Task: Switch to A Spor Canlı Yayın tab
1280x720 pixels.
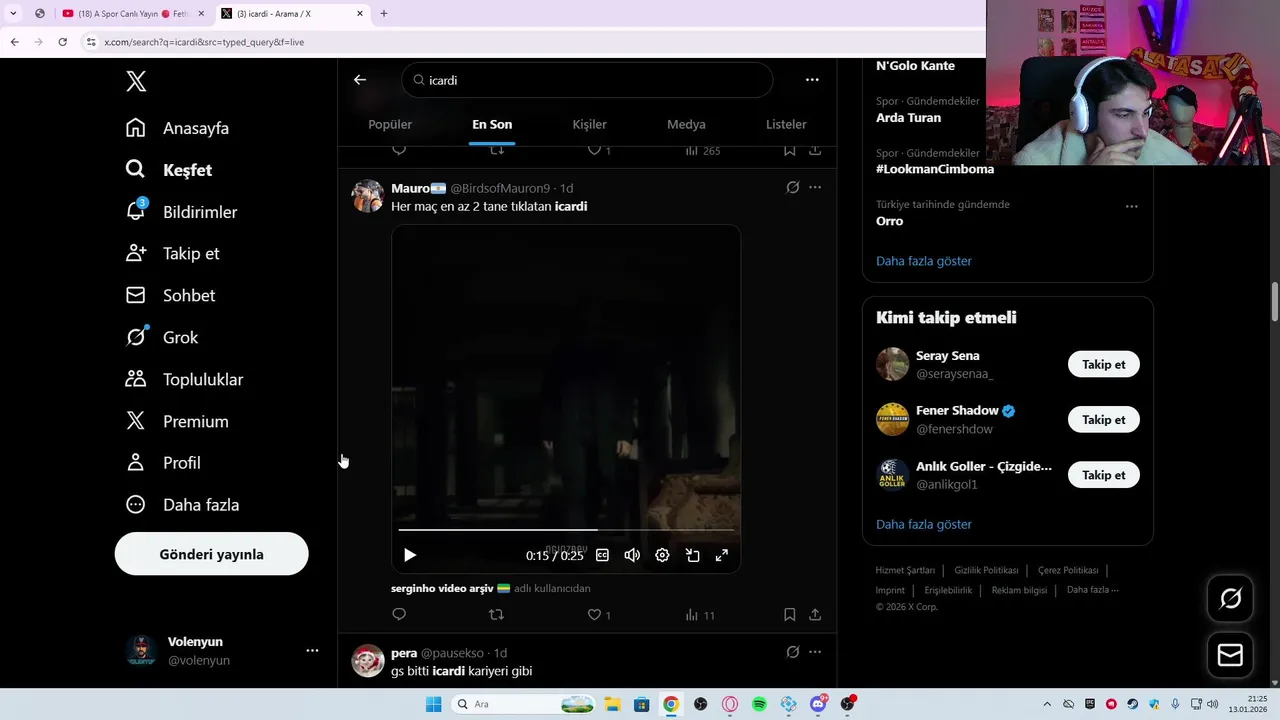Action: (x=132, y=13)
